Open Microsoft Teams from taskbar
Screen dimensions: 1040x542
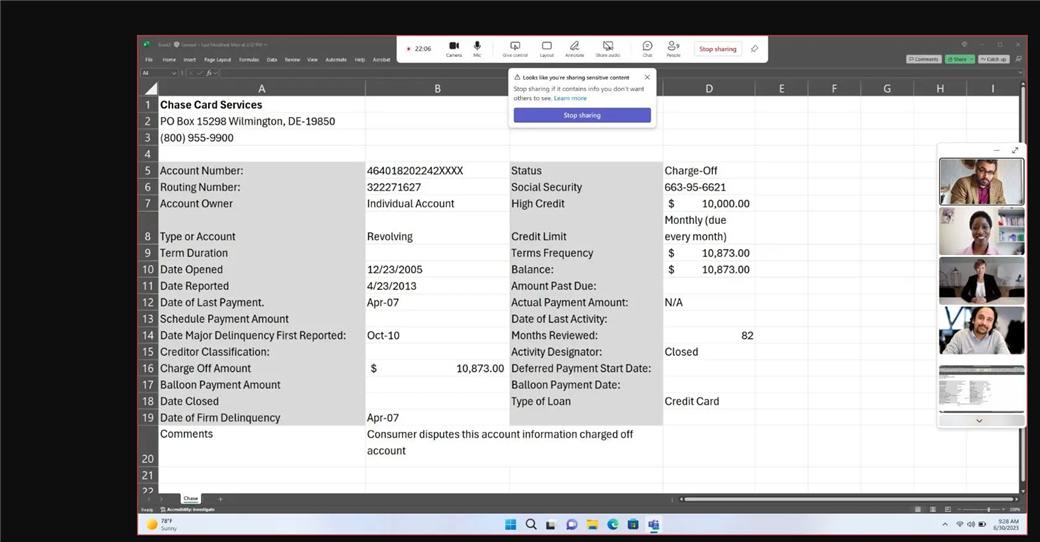(653, 524)
